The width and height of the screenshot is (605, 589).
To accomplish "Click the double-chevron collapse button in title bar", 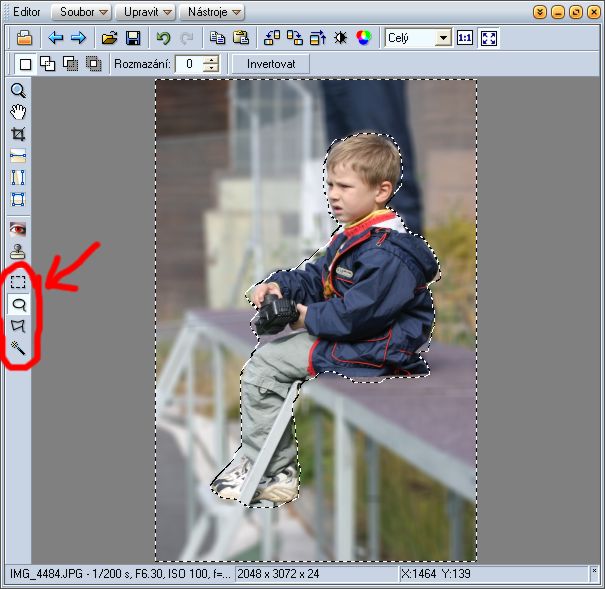I will coord(540,12).
